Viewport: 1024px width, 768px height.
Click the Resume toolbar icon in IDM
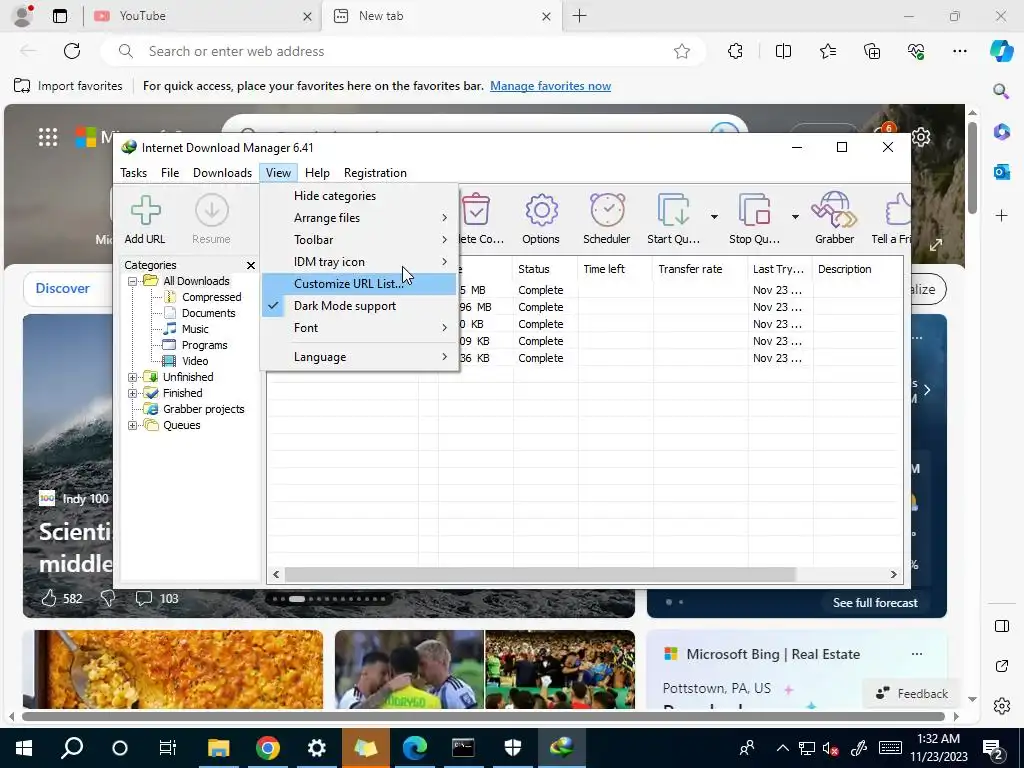pyautogui.click(x=211, y=219)
